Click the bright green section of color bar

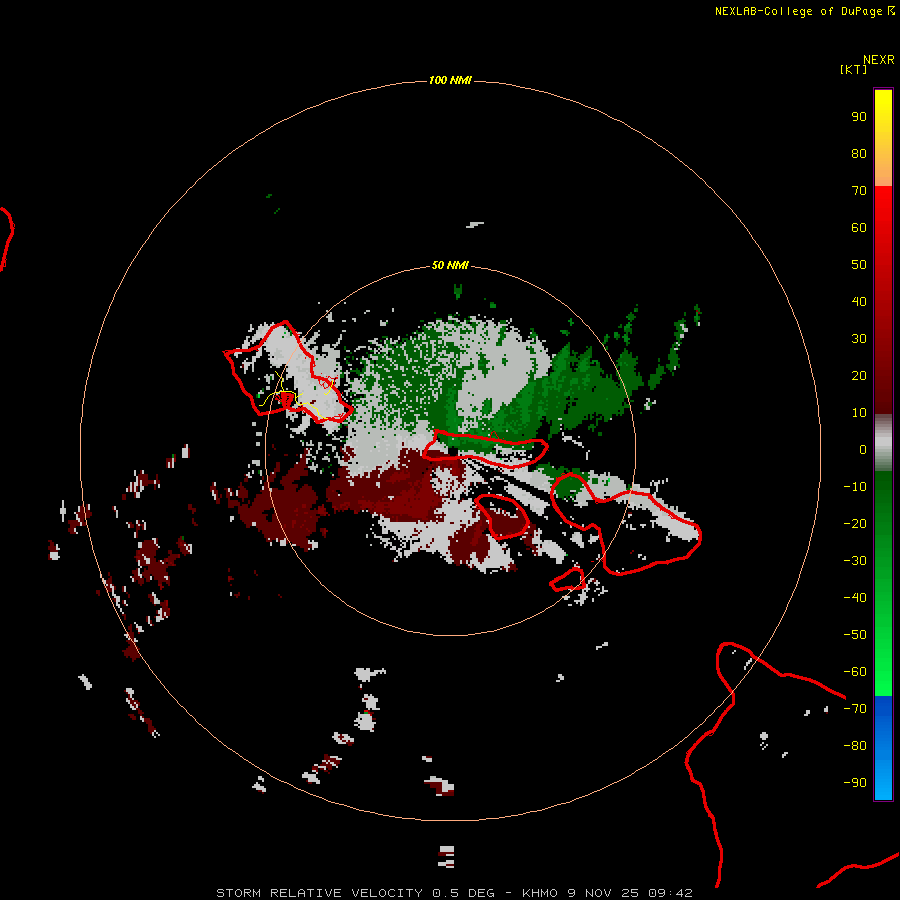click(x=883, y=660)
